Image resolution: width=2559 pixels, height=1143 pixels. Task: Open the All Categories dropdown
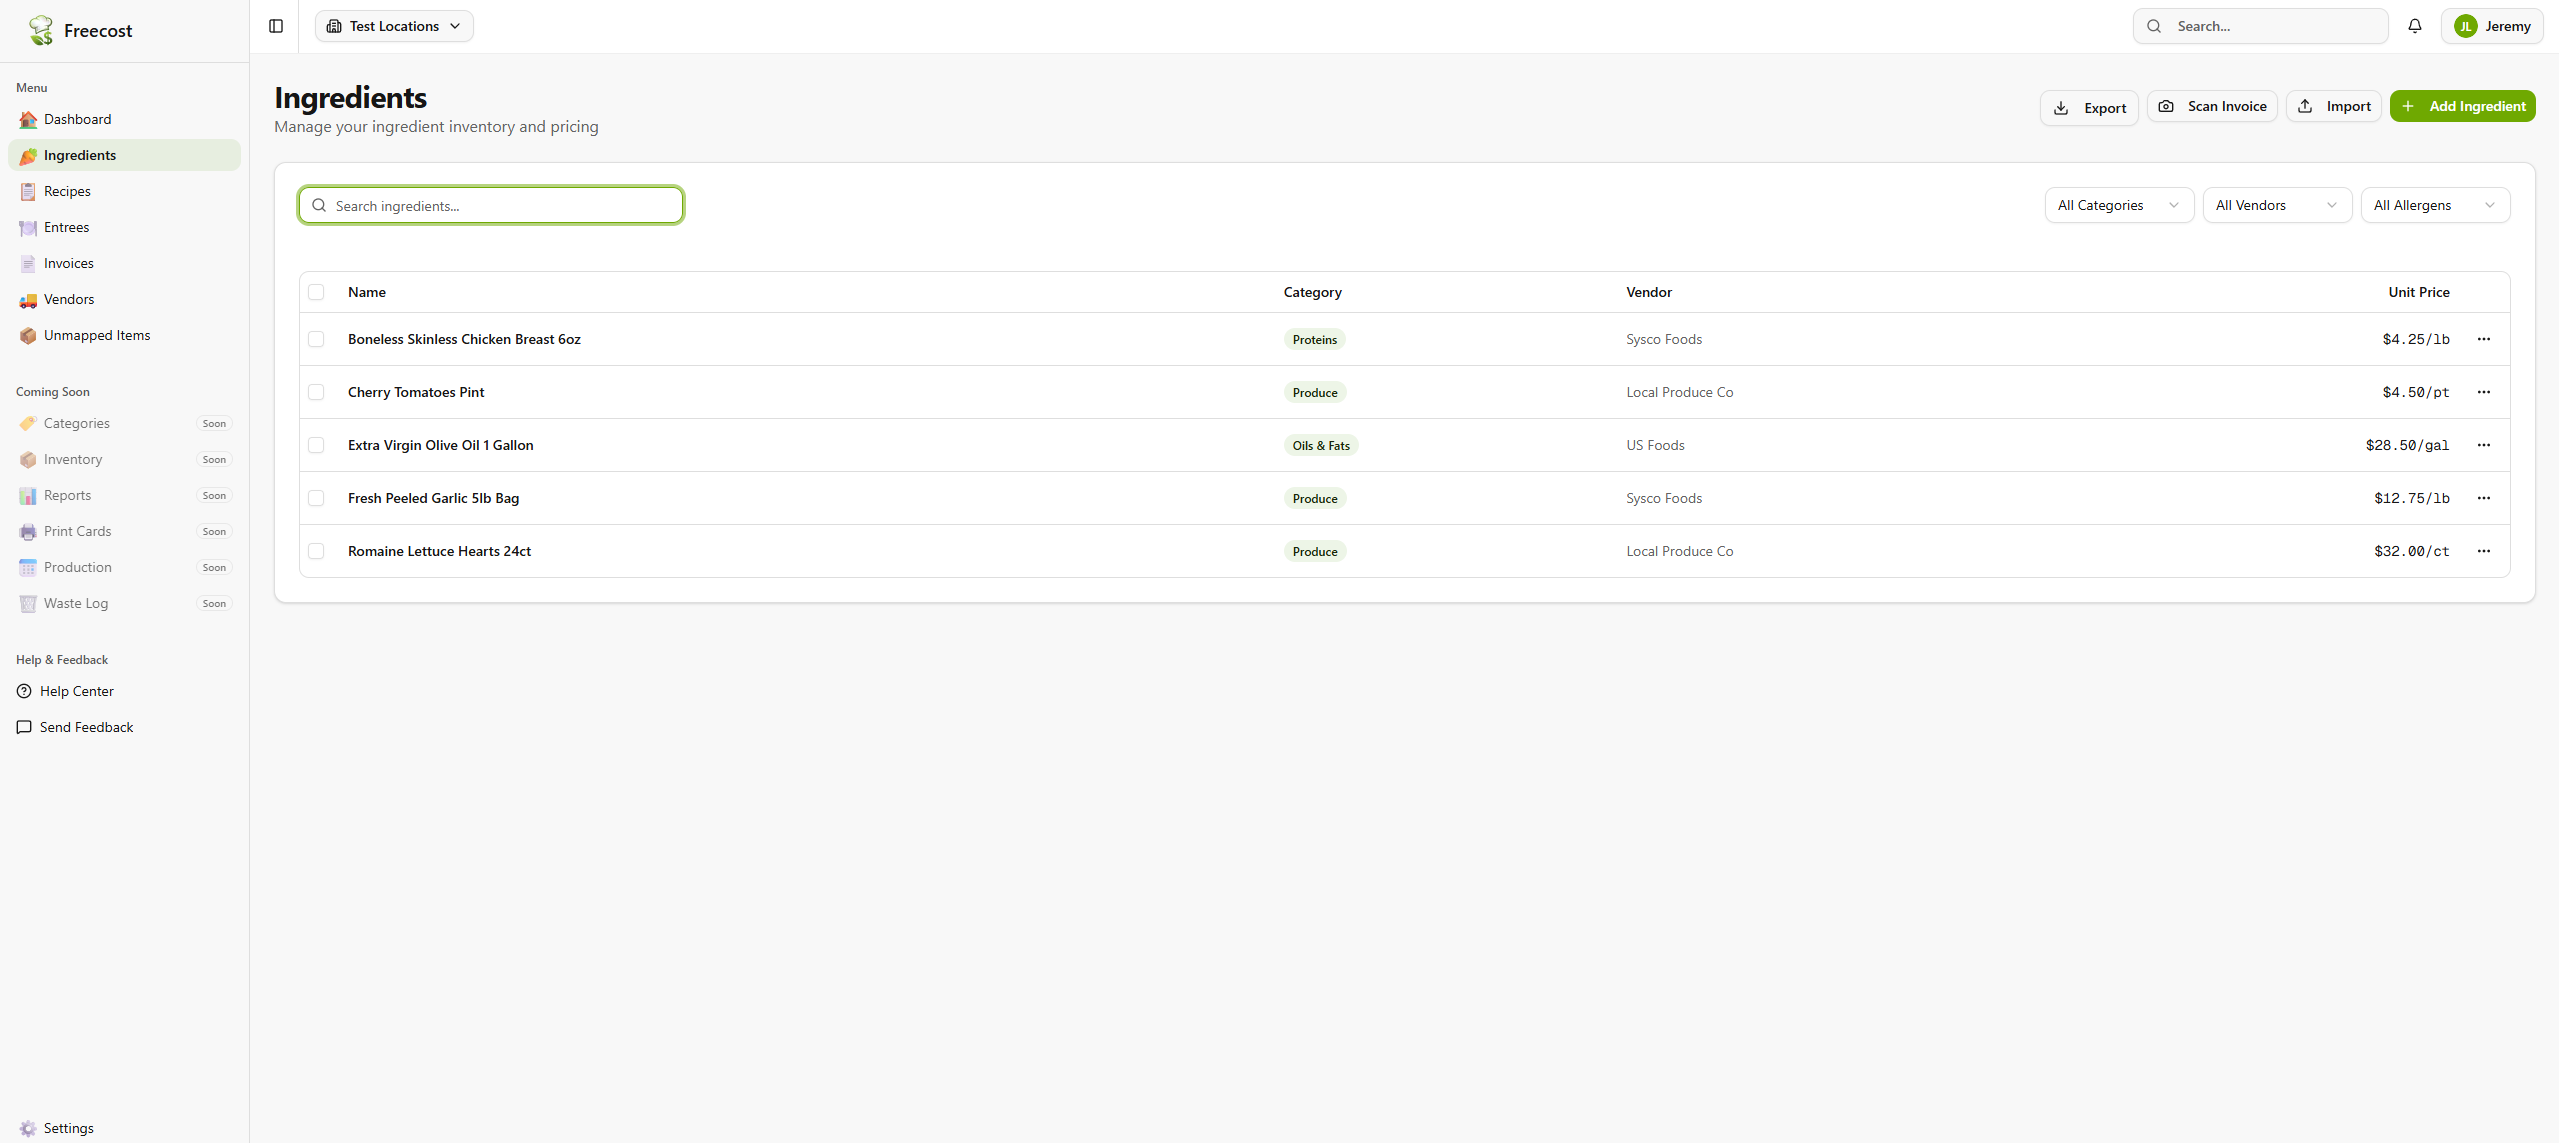coord(2118,205)
